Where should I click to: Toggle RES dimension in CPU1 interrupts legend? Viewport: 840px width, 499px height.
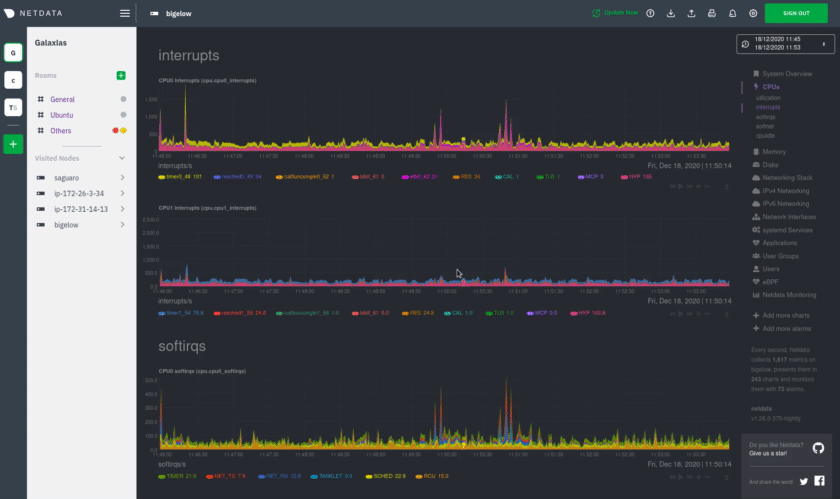(x=417, y=313)
